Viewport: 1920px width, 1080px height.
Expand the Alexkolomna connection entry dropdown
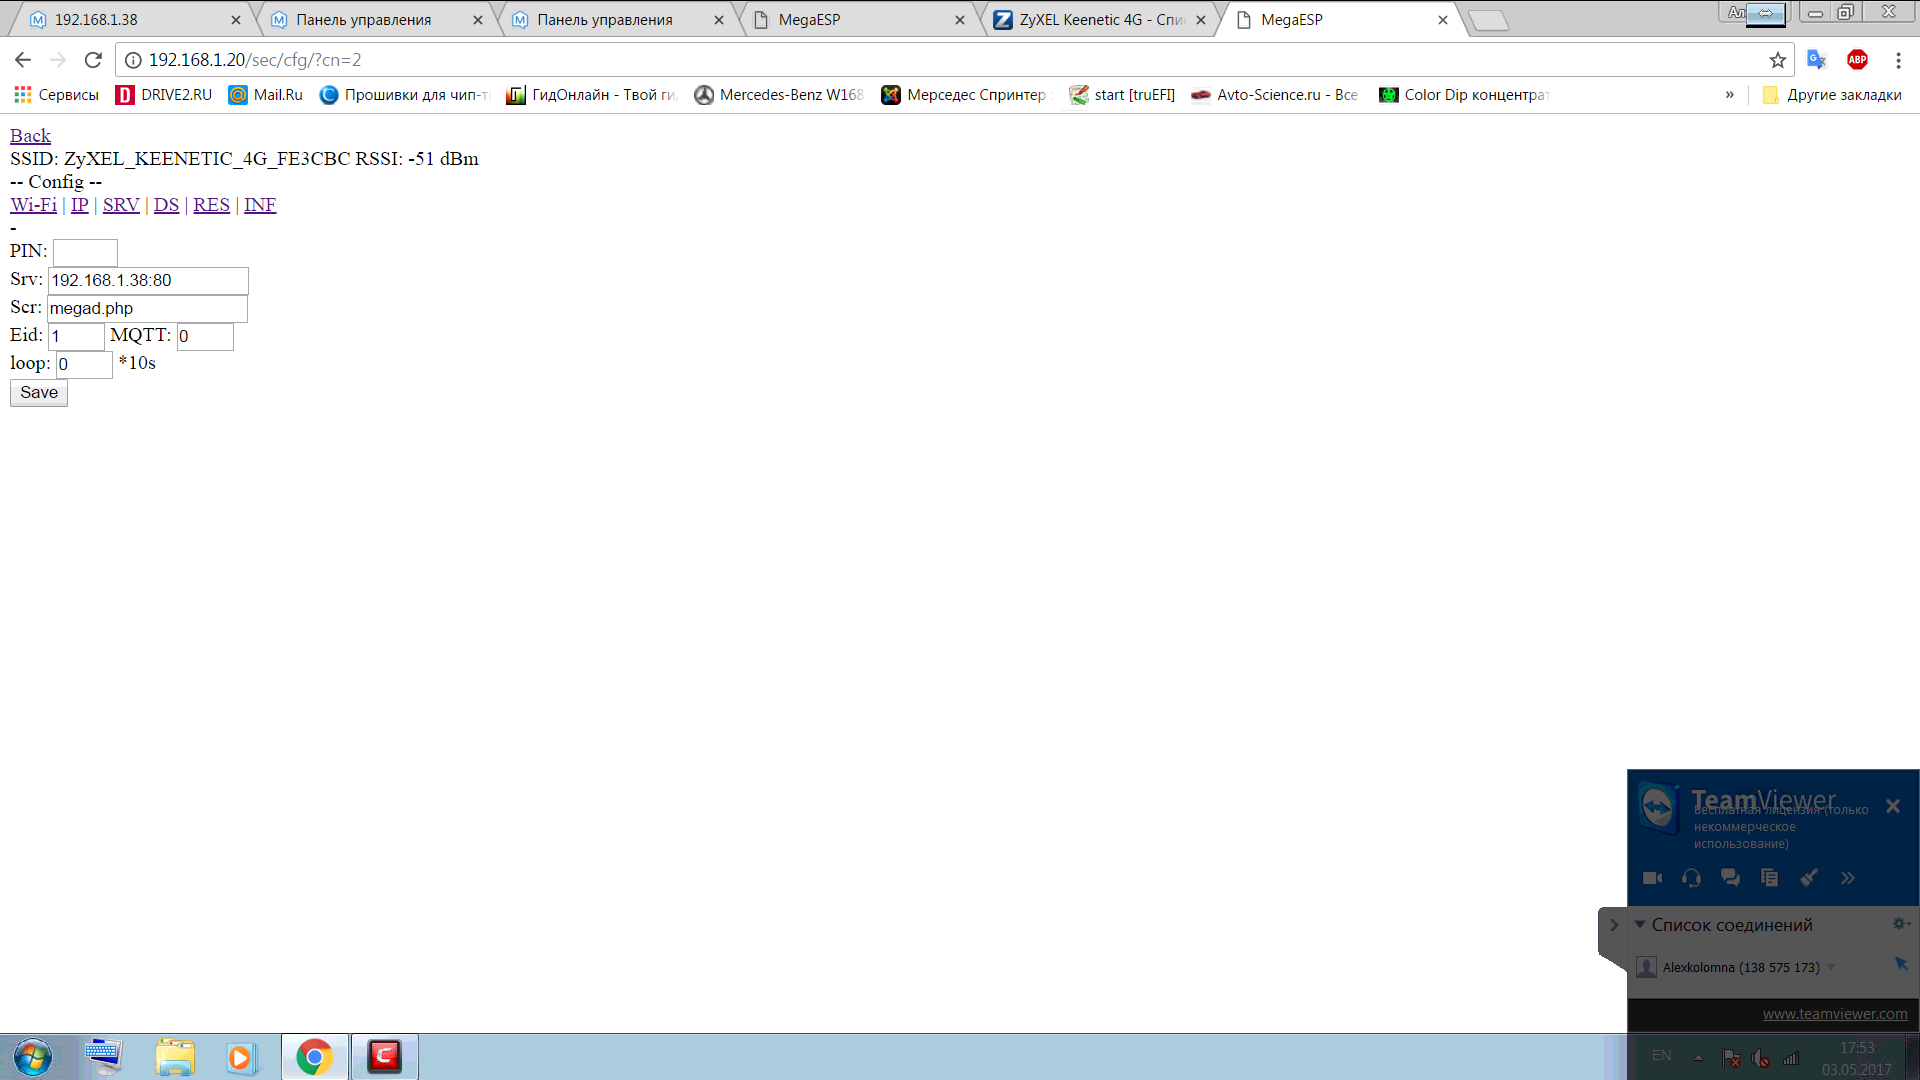(1833, 967)
